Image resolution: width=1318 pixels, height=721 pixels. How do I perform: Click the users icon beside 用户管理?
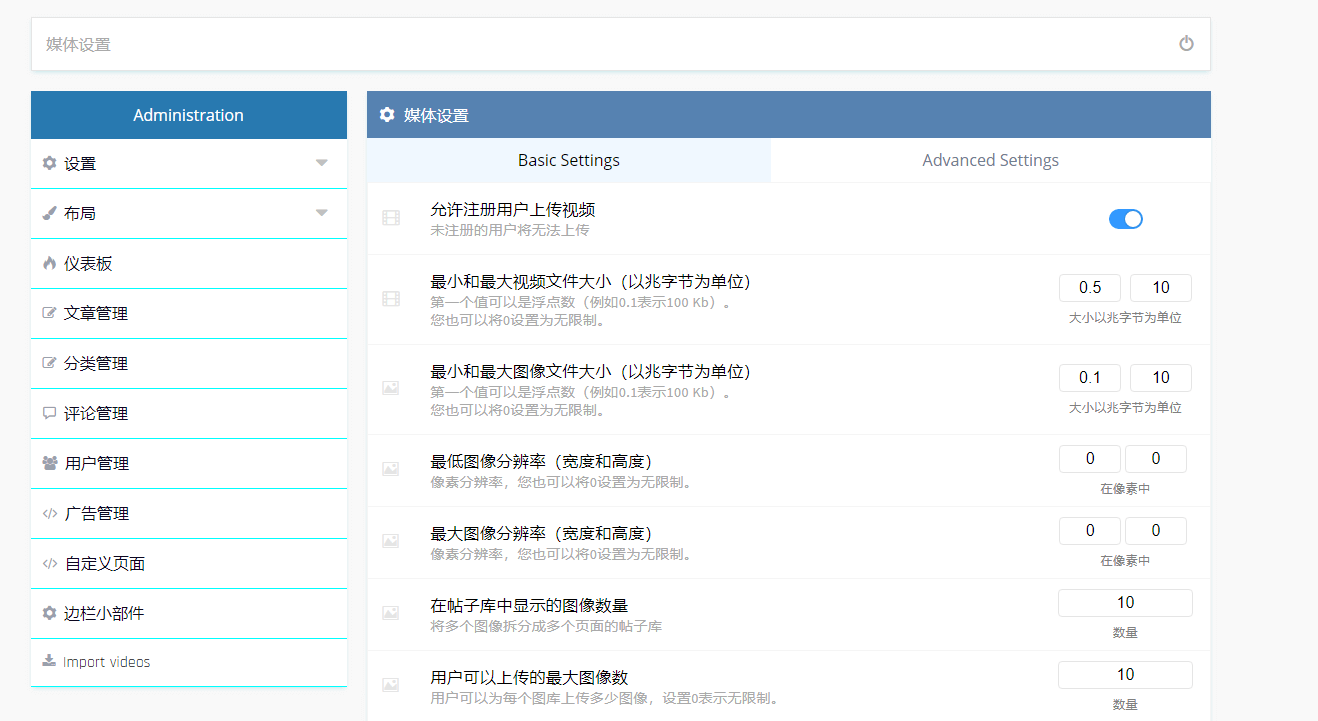pos(50,463)
